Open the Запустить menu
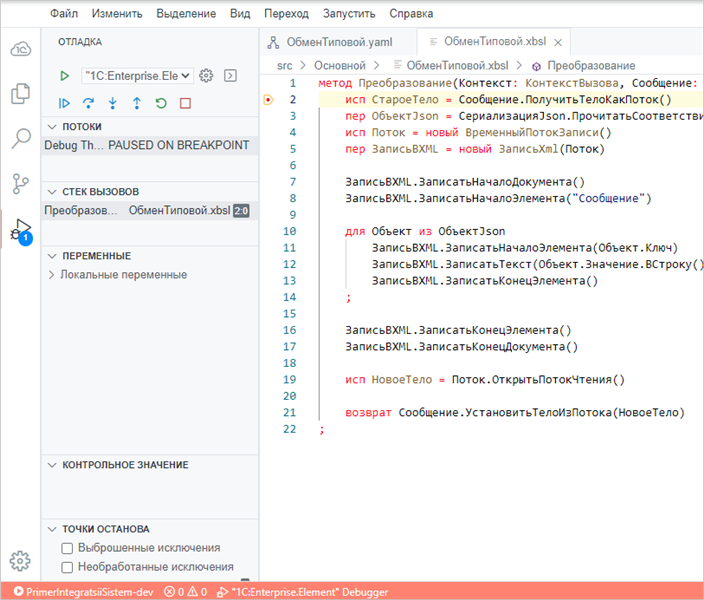 (349, 14)
